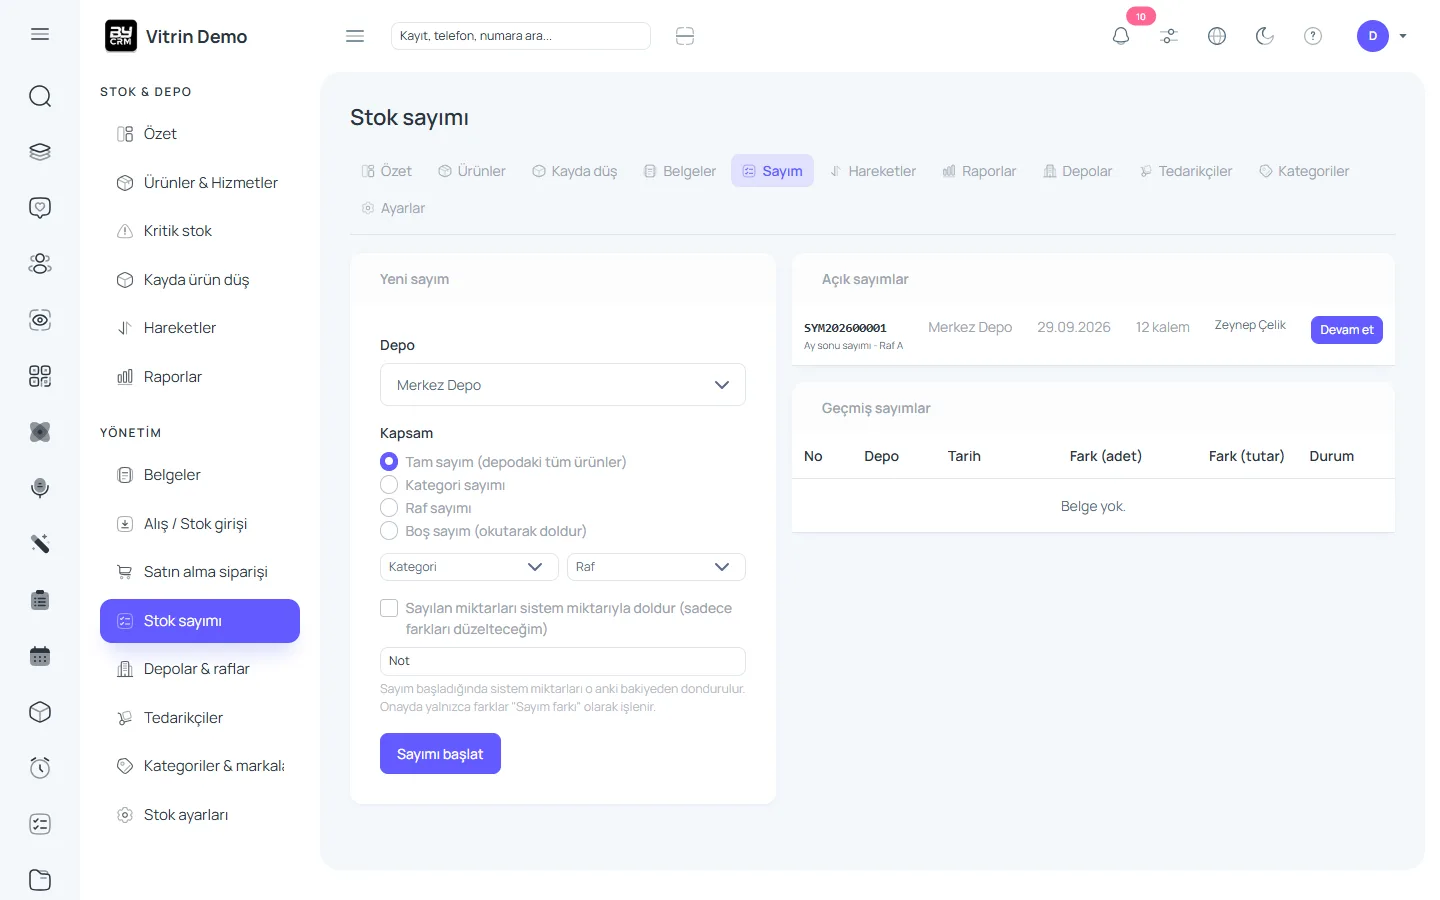The width and height of the screenshot is (1440, 900).
Task: Open the Merkez Depo dropdown
Action: 563,385
